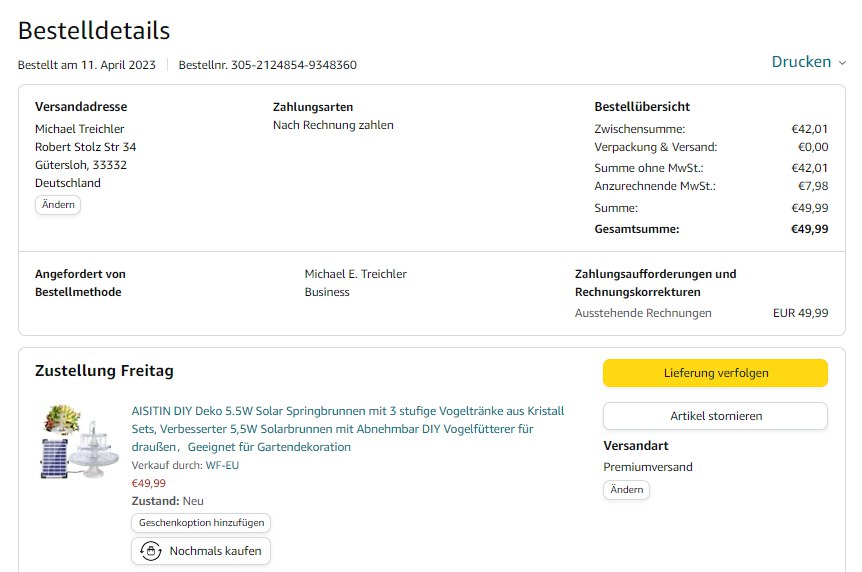Select the Ausstehende Rechnungen entry

coord(643,313)
